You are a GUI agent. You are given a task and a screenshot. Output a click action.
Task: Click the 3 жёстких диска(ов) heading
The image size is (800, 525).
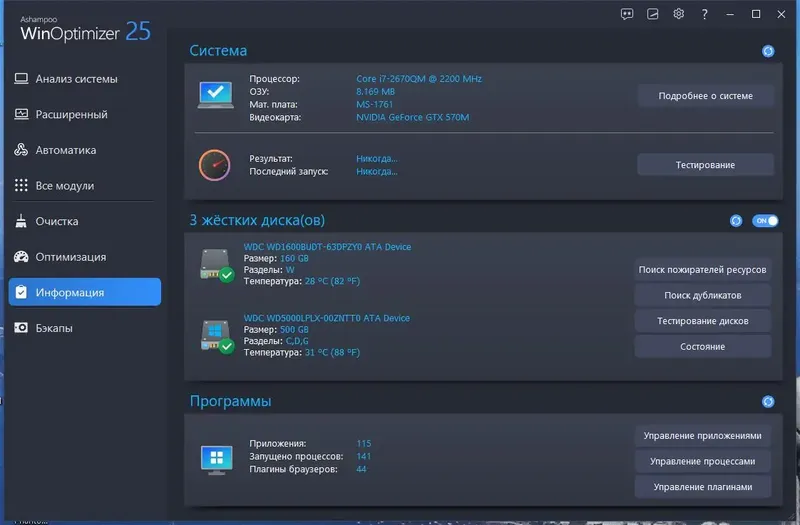257,220
